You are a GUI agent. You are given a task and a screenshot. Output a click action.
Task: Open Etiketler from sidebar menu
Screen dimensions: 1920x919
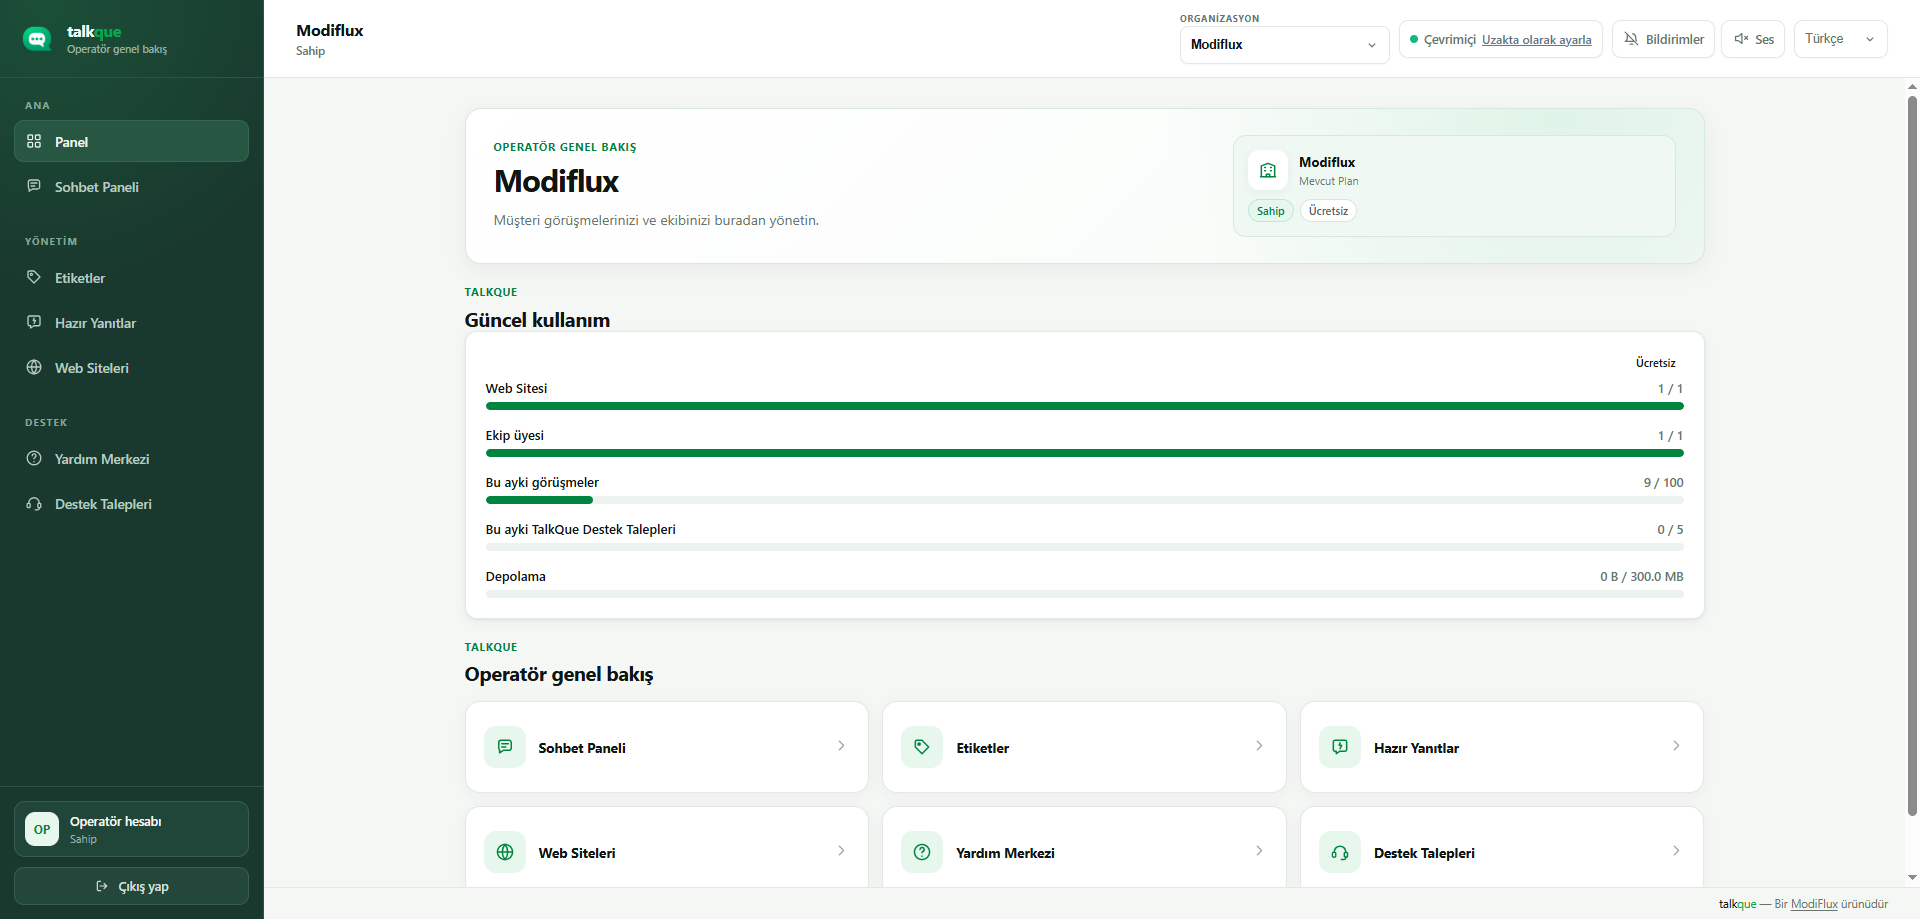(131, 277)
